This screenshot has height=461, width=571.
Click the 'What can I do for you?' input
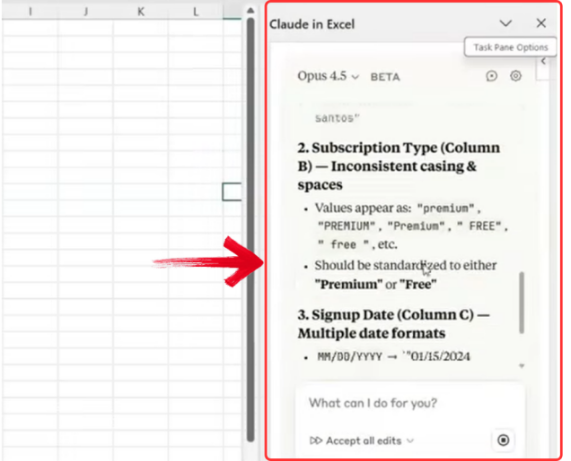(x=373, y=403)
